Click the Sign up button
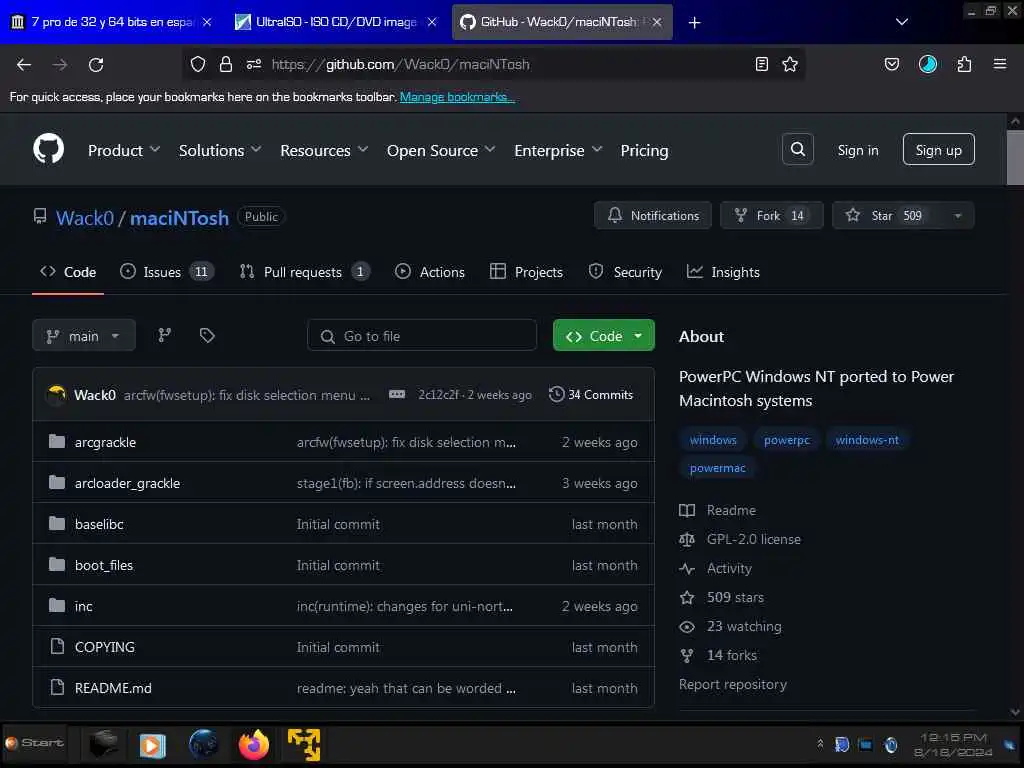This screenshot has height=768, width=1024. pyautogui.click(x=938, y=150)
